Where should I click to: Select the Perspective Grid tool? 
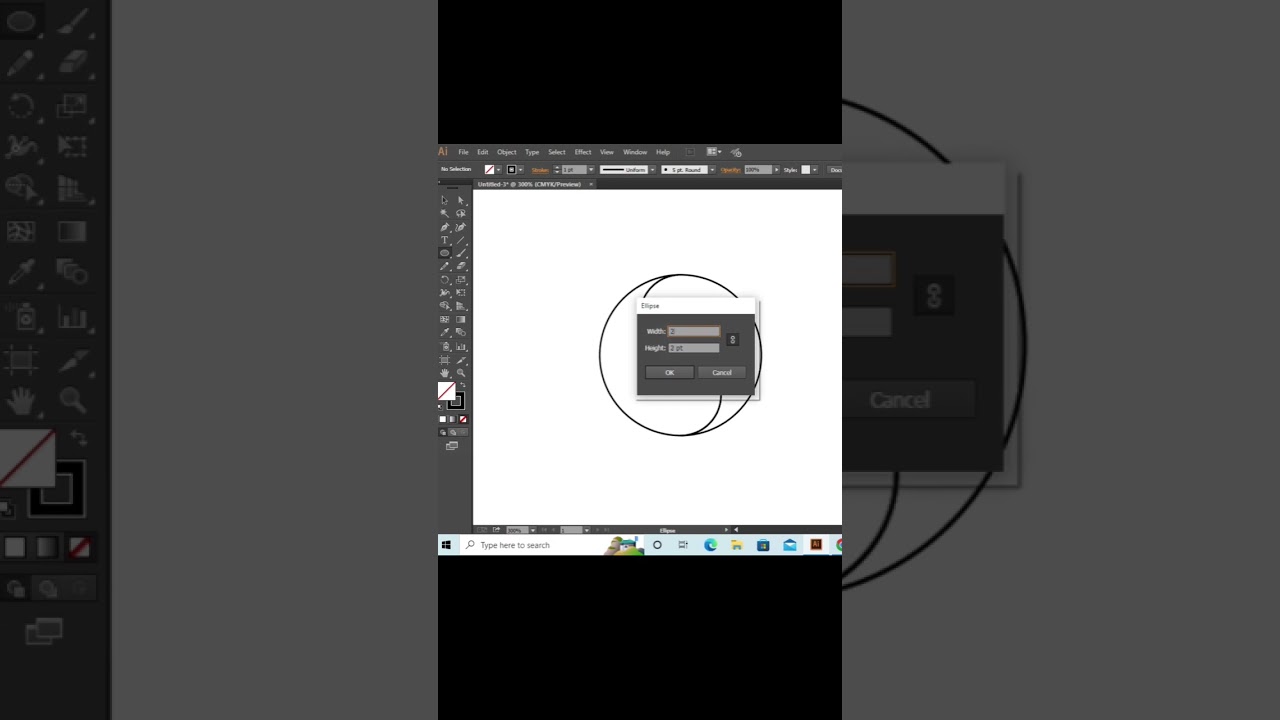461,306
